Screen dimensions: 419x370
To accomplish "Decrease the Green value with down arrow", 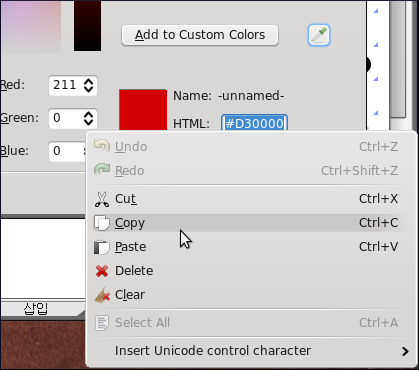I will (88, 122).
